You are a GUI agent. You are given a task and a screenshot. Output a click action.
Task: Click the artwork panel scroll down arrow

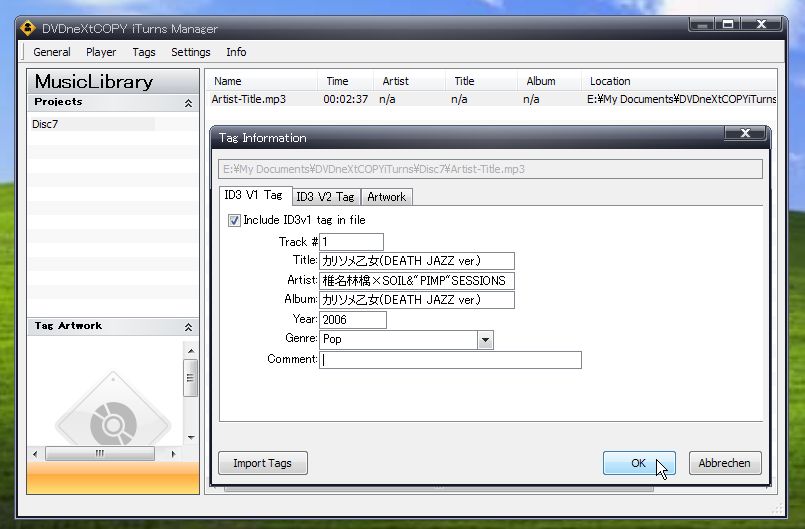[191, 438]
